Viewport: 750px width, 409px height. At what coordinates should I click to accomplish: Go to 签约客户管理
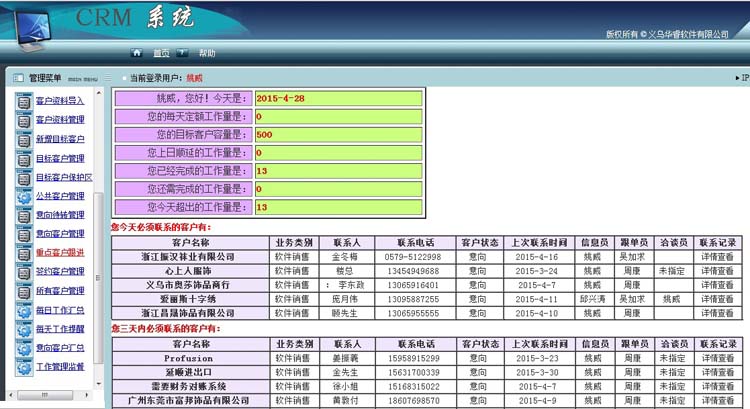(60, 271)
